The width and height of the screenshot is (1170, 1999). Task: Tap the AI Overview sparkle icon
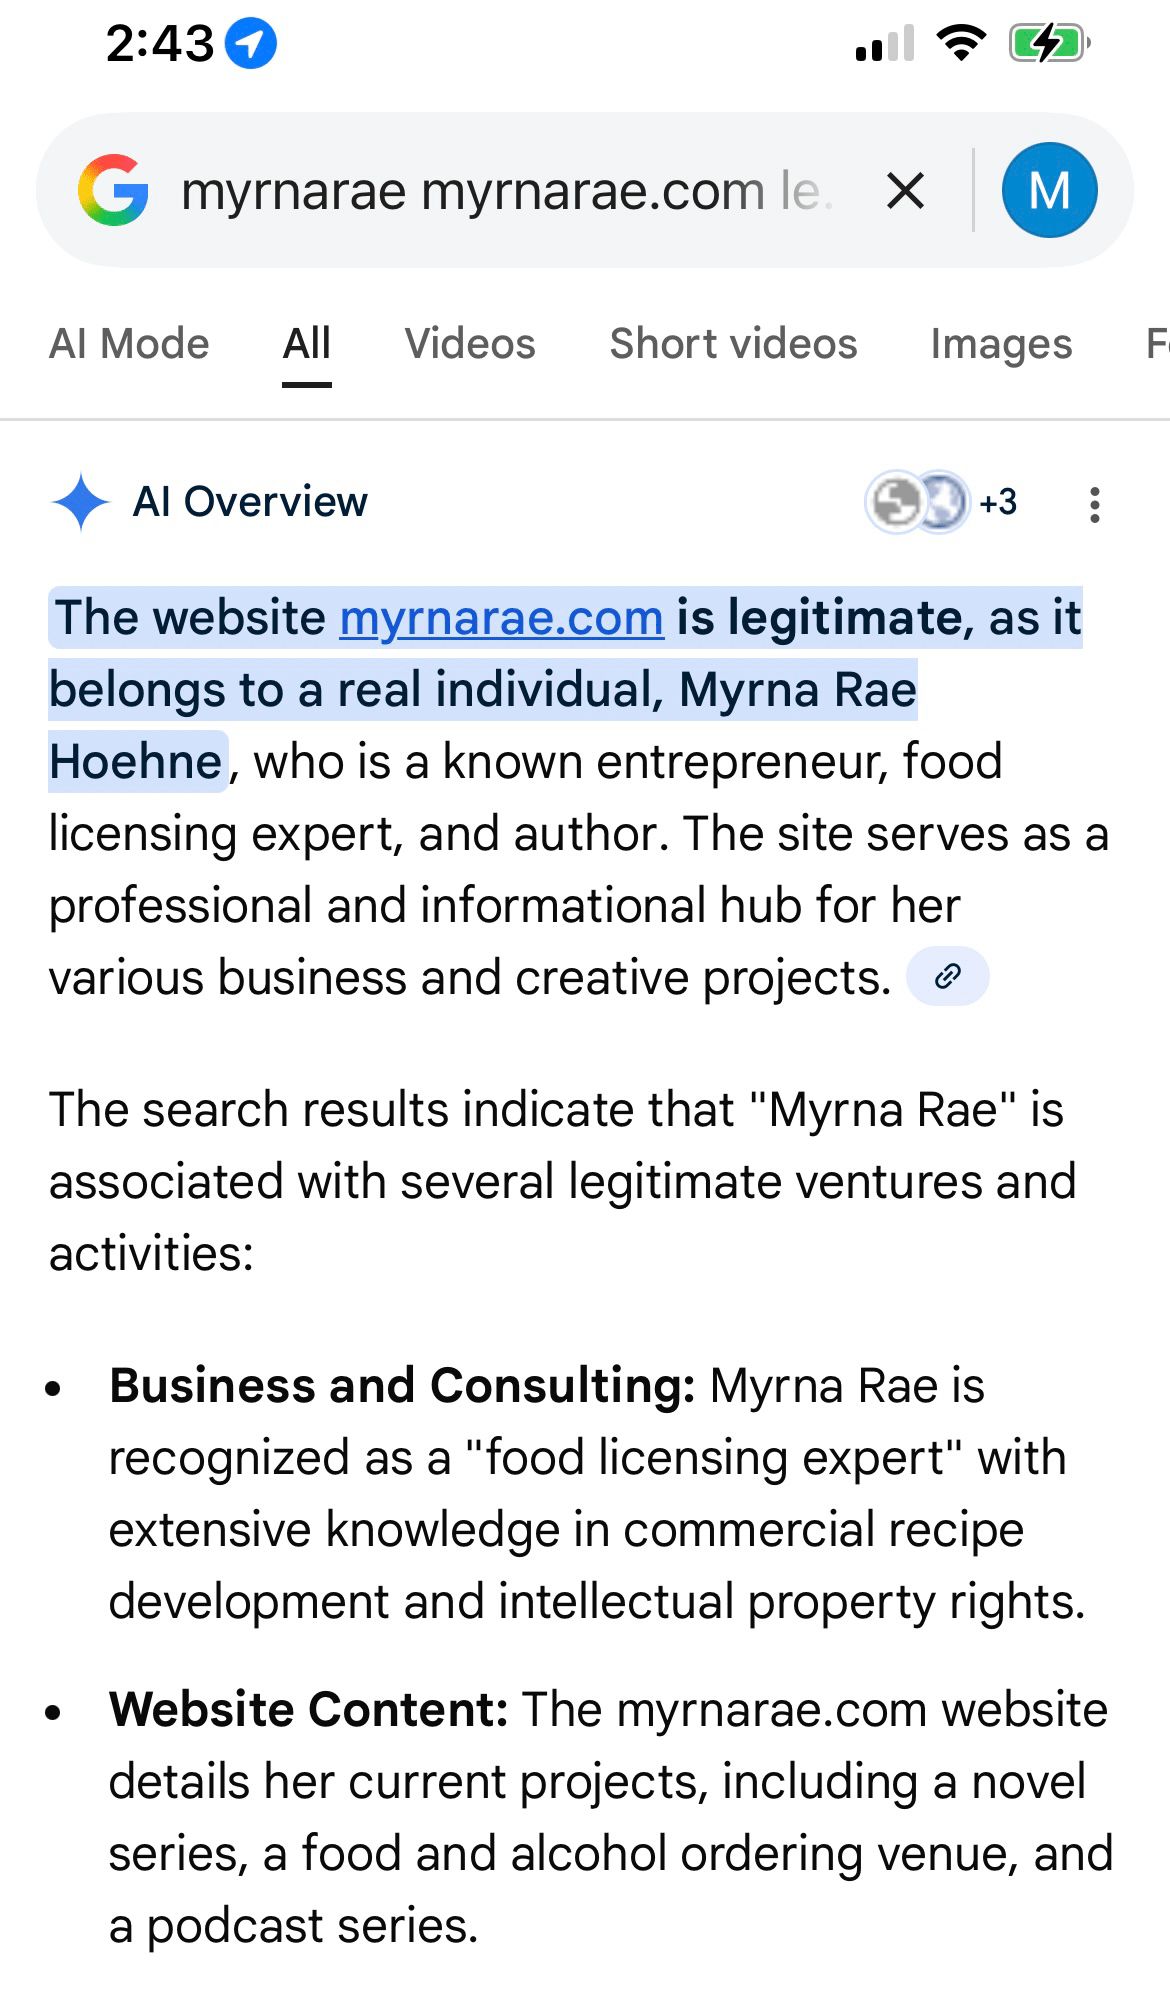[x=81, y=502]
